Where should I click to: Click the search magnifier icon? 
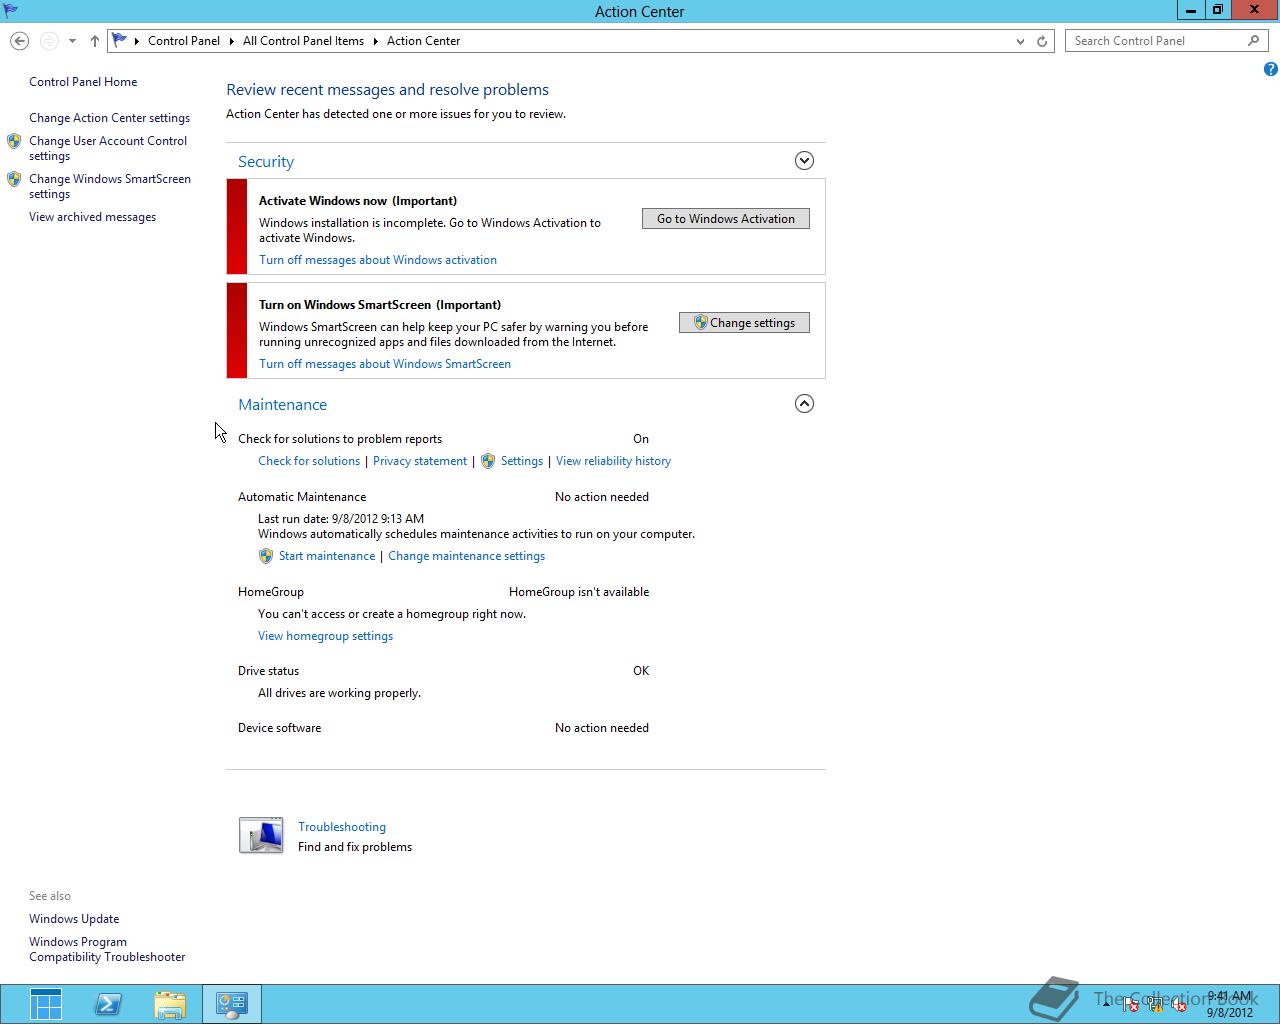click(x=1253, y=41)
